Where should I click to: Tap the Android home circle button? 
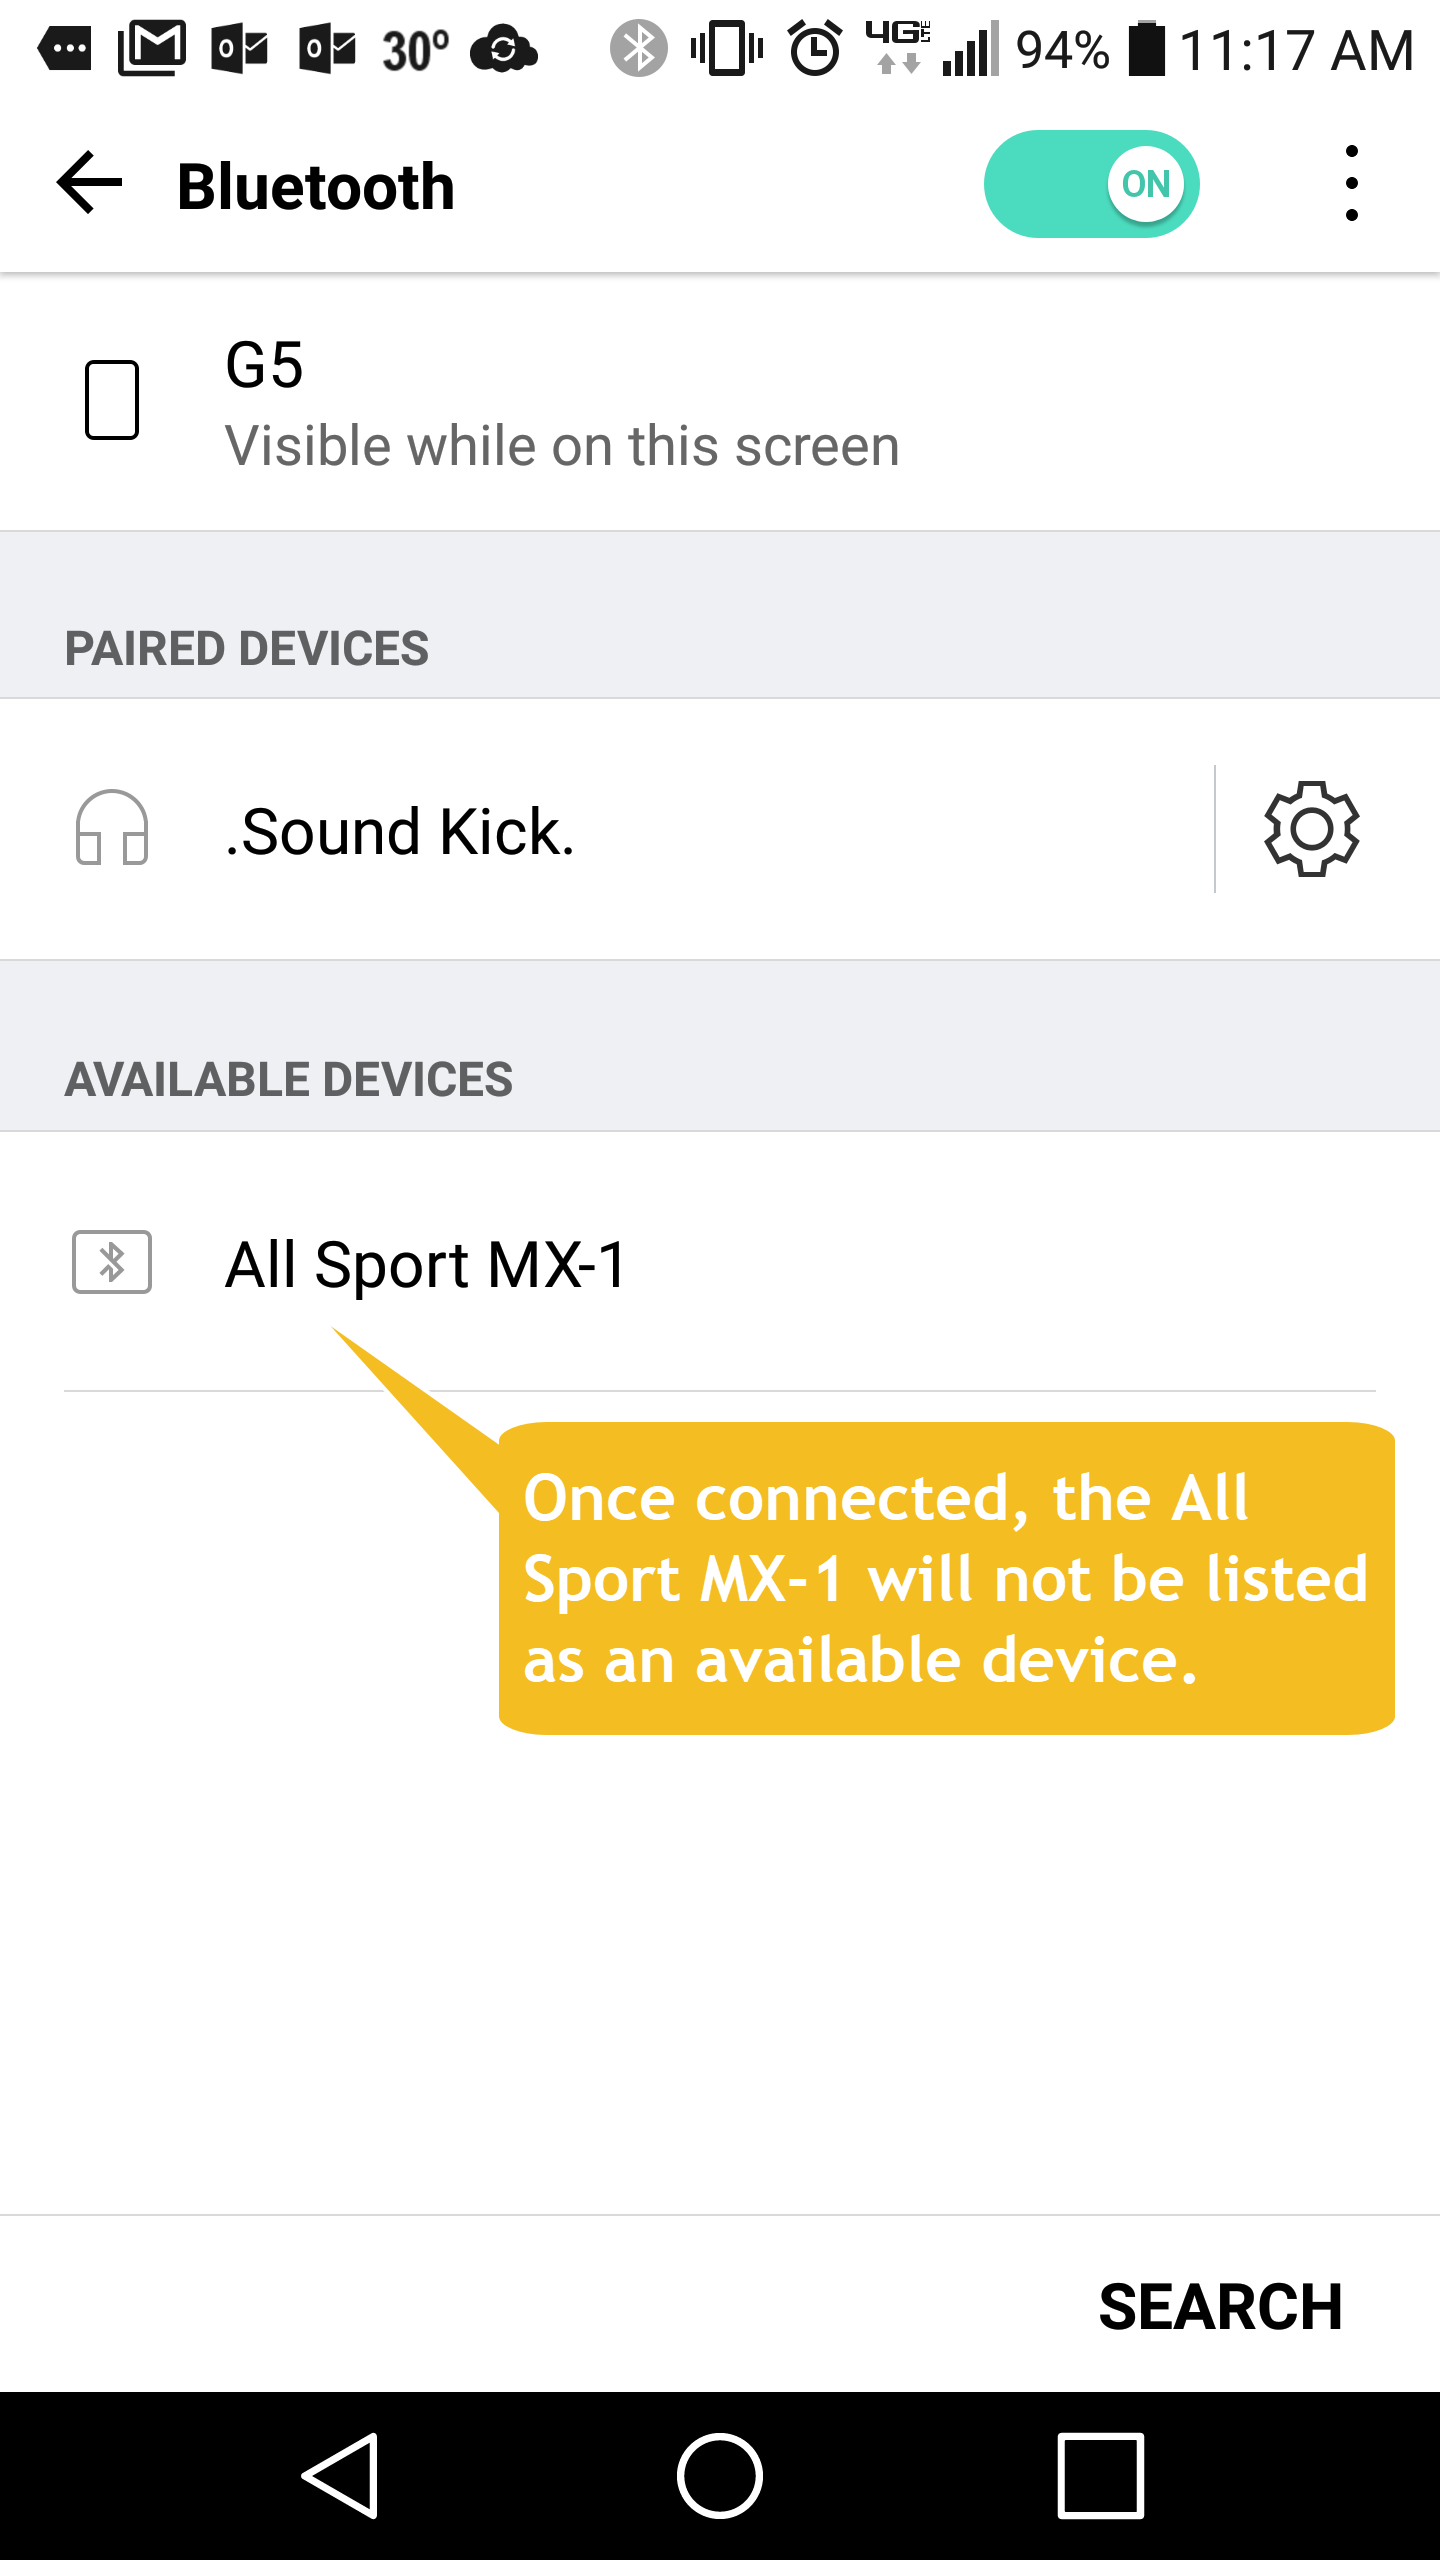(720, 2475)
